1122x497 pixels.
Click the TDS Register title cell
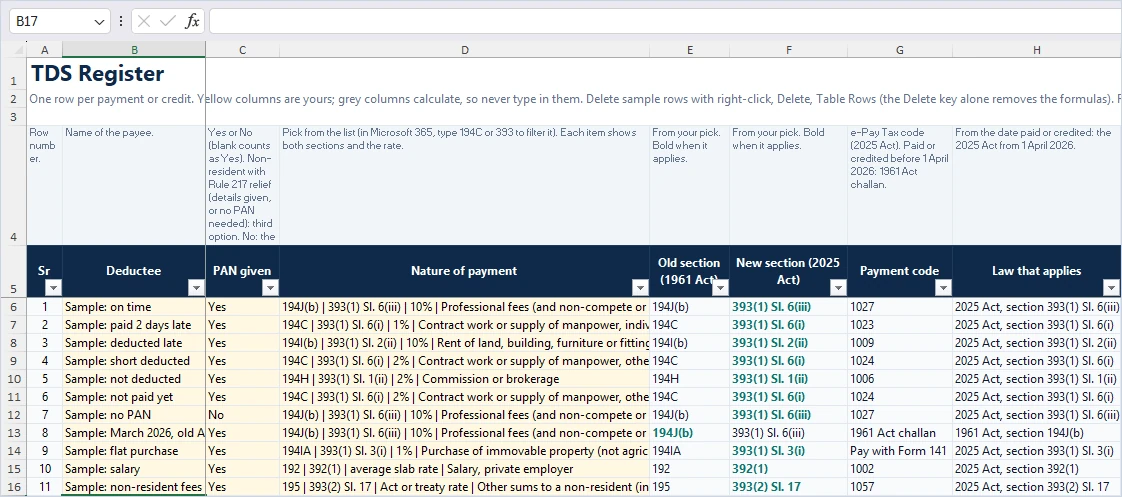[x=97, y=74]
